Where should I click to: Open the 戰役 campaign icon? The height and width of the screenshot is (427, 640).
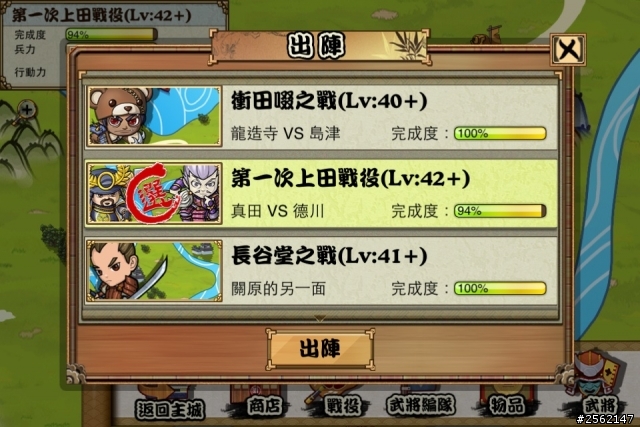(342, 406)
